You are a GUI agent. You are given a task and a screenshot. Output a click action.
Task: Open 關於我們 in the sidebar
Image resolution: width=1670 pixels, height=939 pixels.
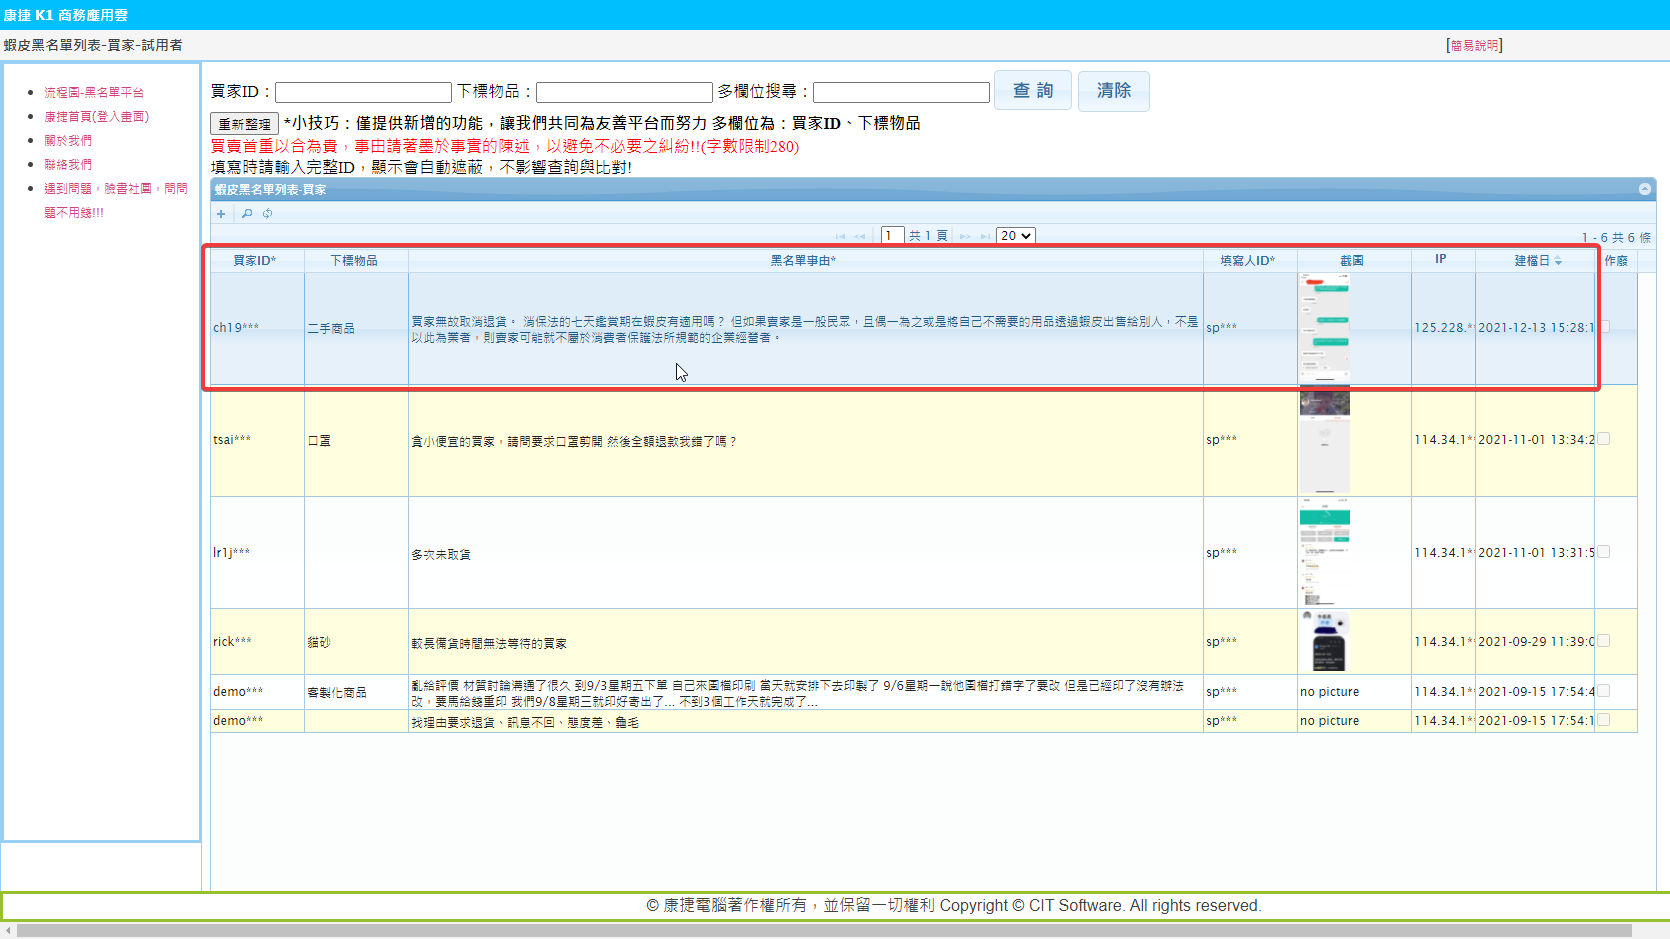click(68, 140)
